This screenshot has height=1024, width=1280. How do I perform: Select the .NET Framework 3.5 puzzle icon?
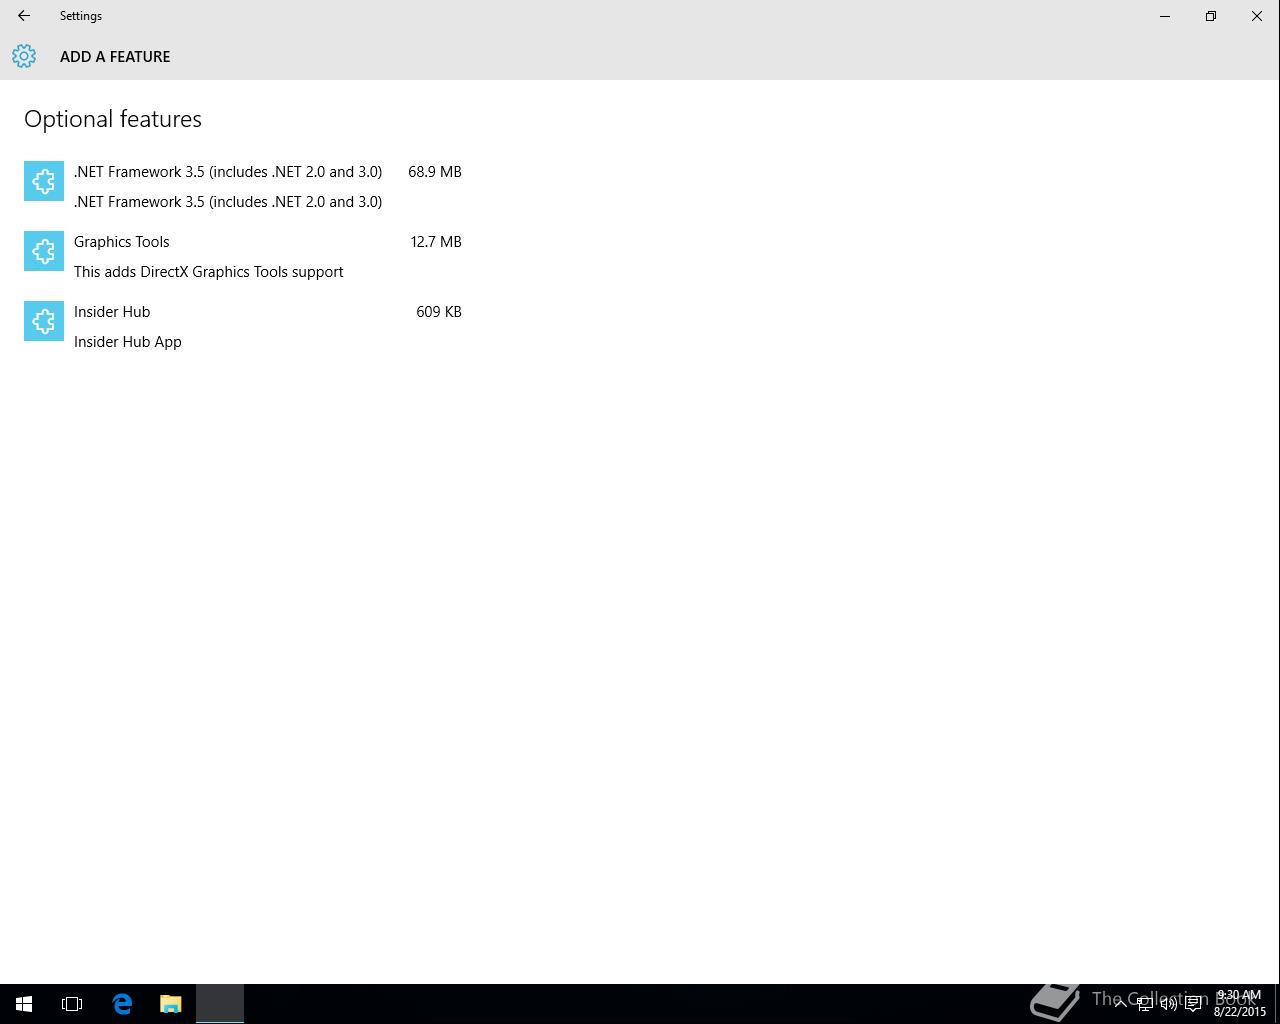pos(44,181)
